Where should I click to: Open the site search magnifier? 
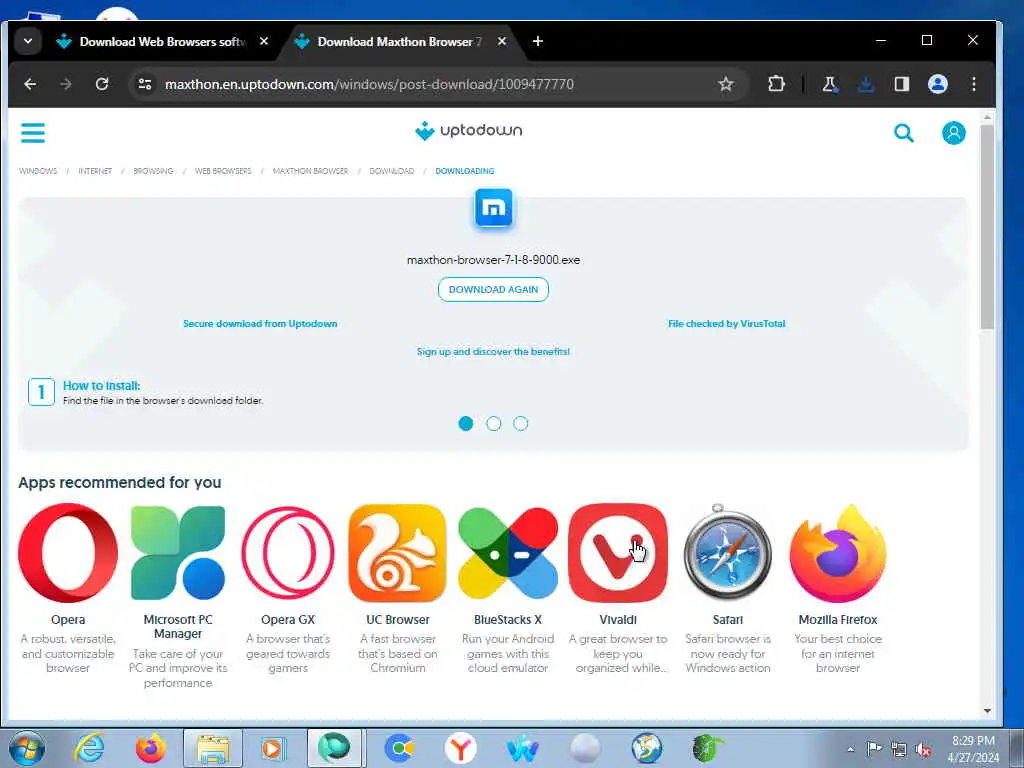point(904,133)
